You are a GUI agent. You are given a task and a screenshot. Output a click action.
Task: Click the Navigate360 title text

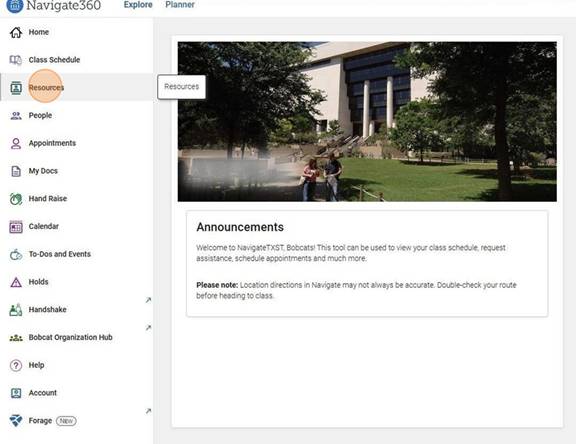pos(64,5)
